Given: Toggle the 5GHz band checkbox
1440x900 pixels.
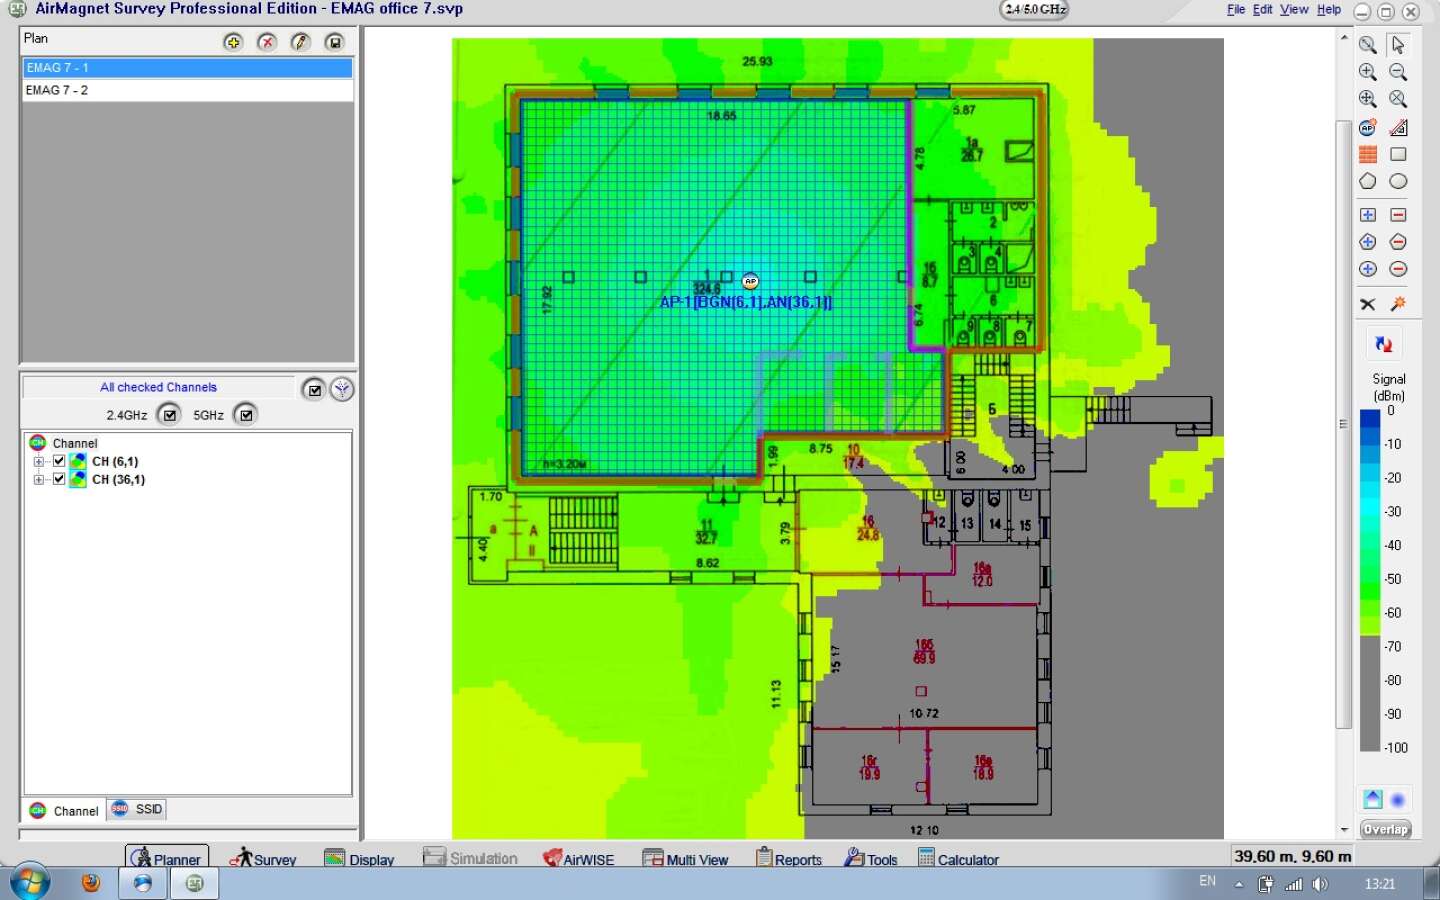Looking at the screenshot, I should [x=246, y=415].
